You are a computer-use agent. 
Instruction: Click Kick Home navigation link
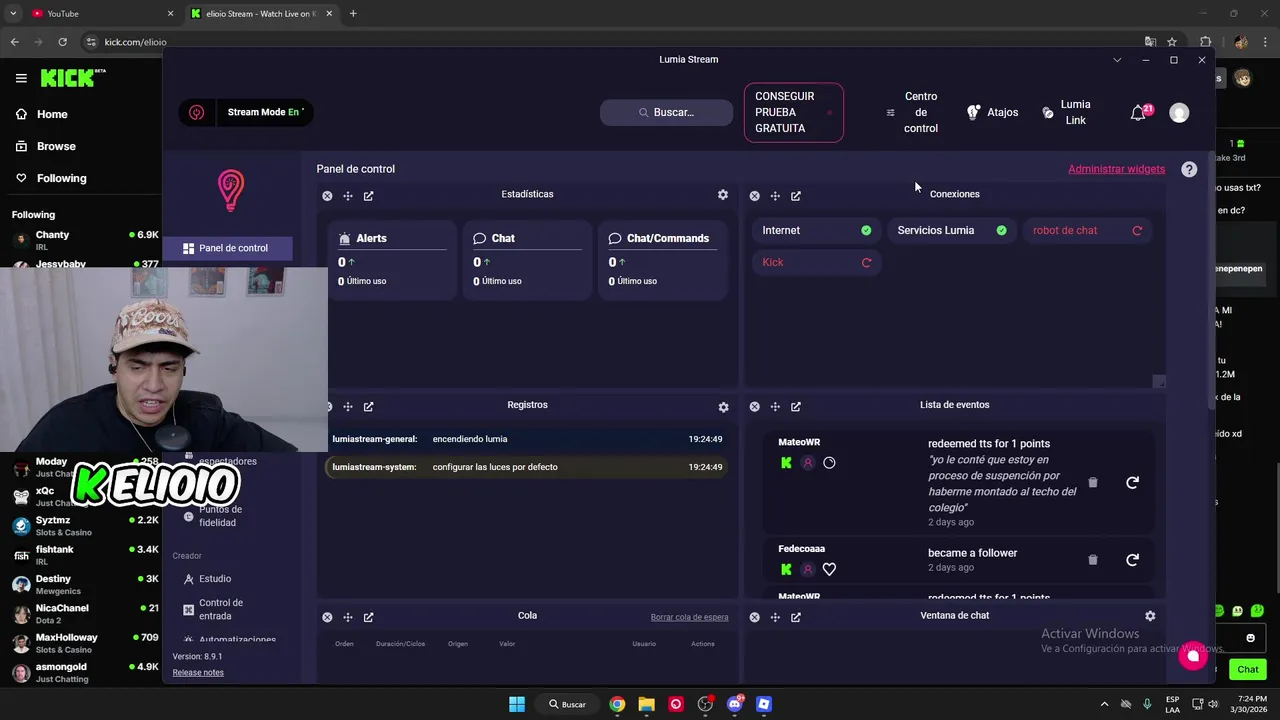point(42,114)
